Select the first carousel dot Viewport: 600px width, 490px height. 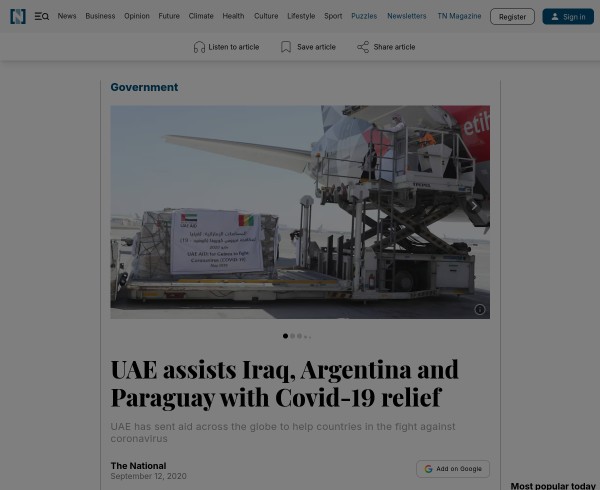(x=285, y=336)
